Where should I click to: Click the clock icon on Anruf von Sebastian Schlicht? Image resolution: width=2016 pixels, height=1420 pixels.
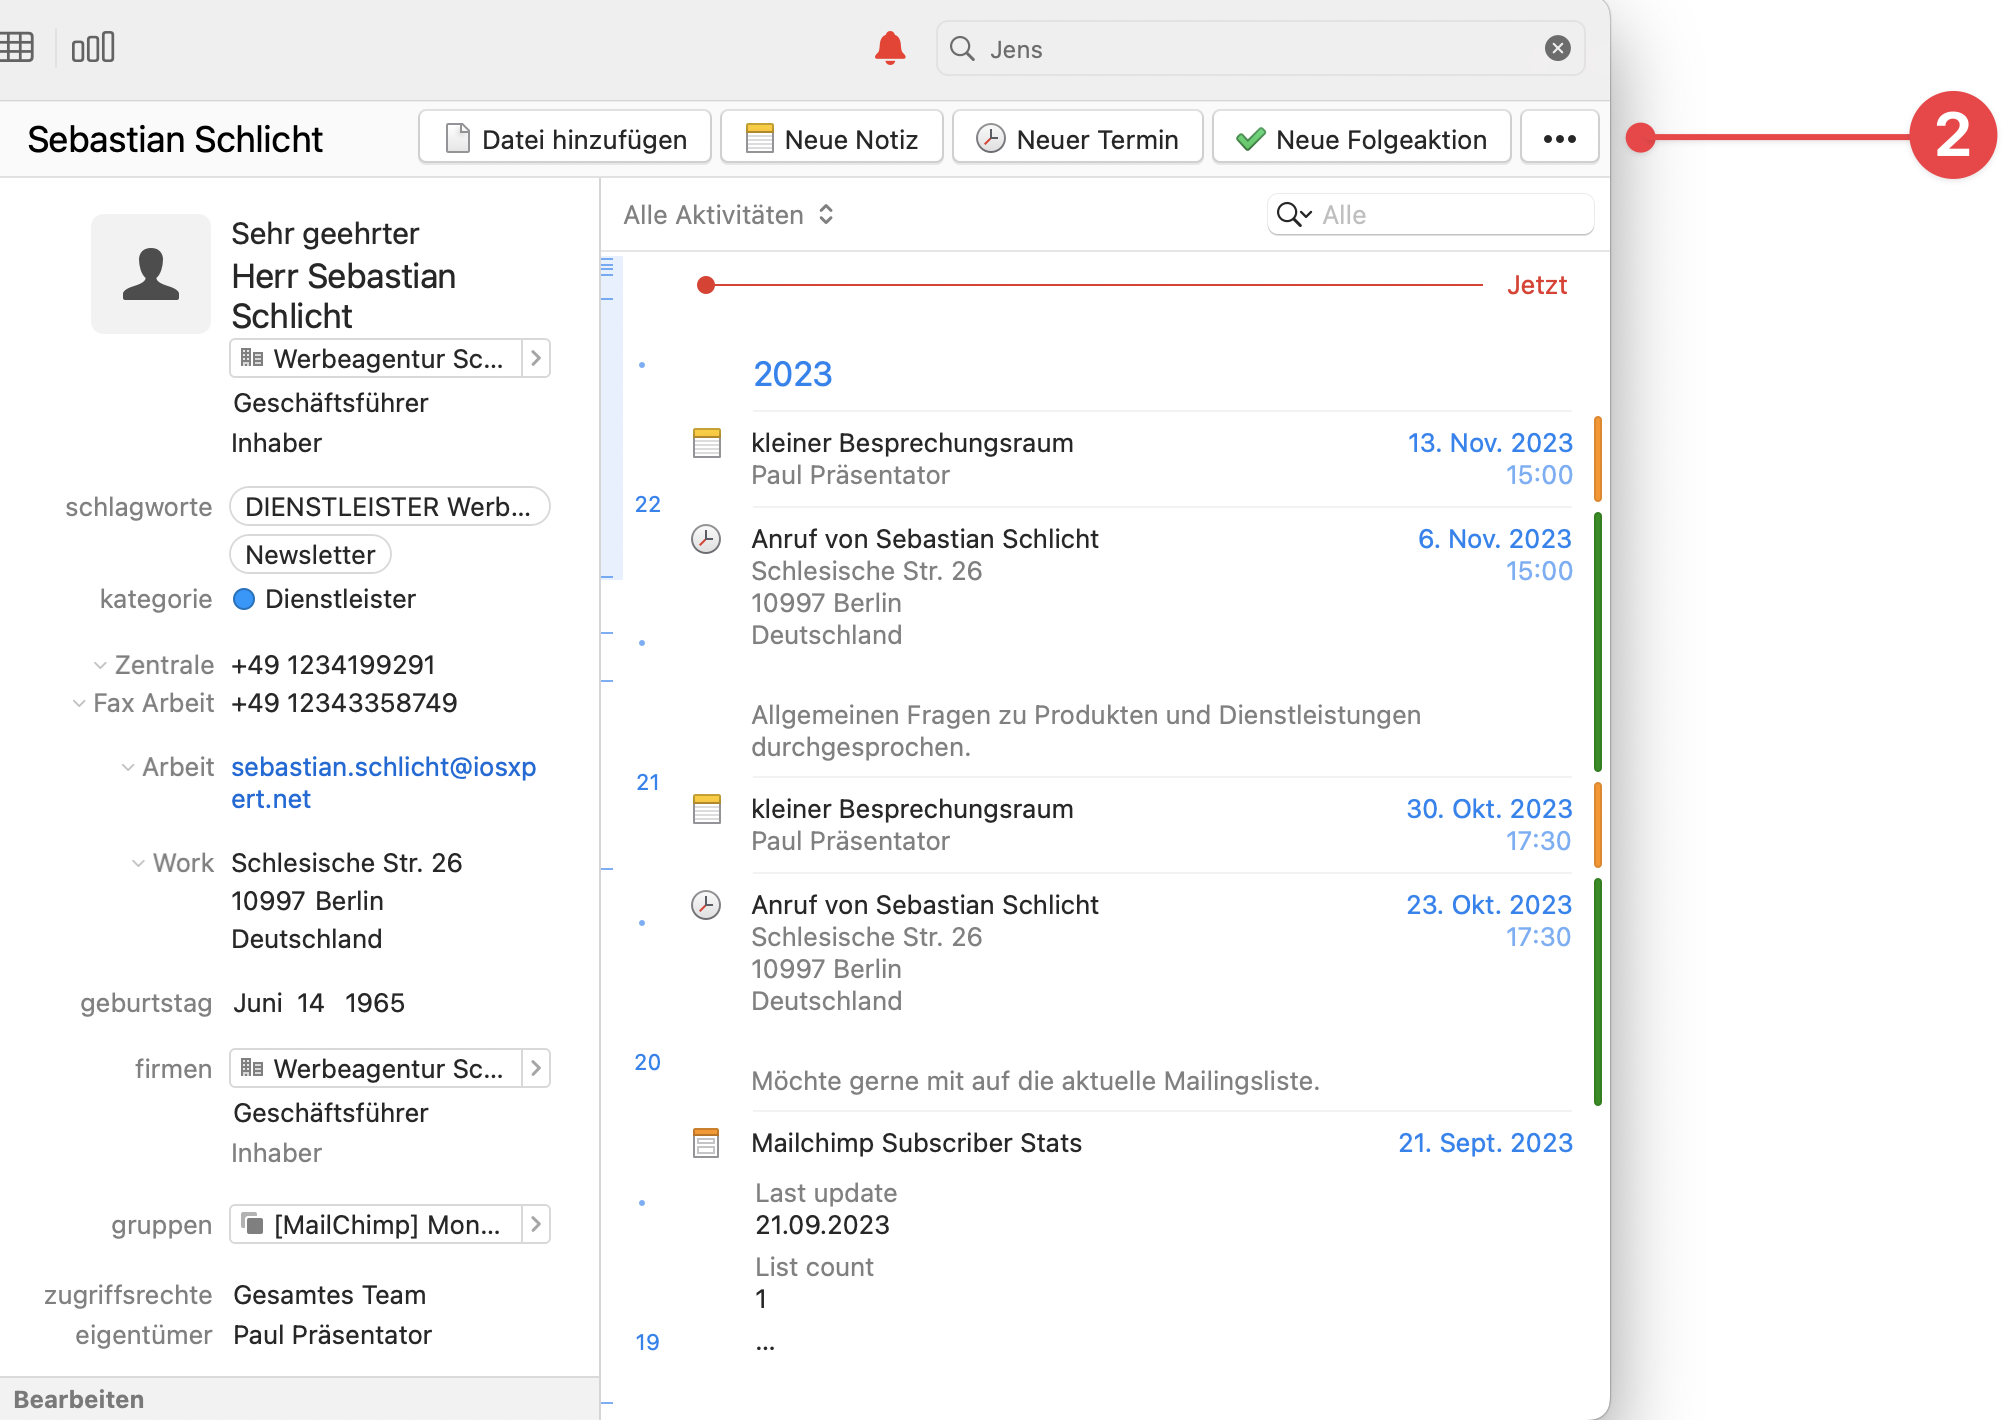click(x=707, y=539)
